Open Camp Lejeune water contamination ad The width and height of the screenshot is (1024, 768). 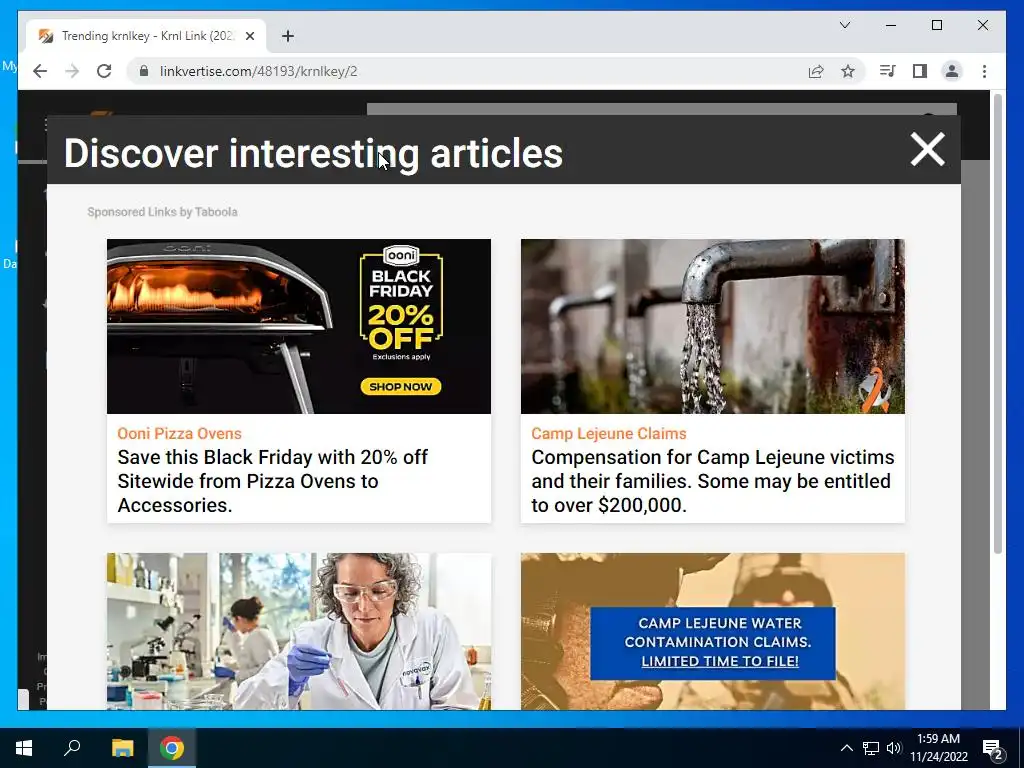coord(712,632)
